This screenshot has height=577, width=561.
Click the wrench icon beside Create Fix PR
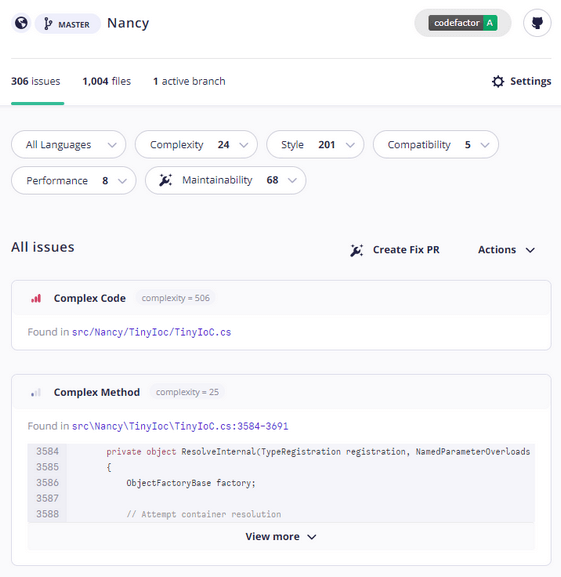point(356,250)
